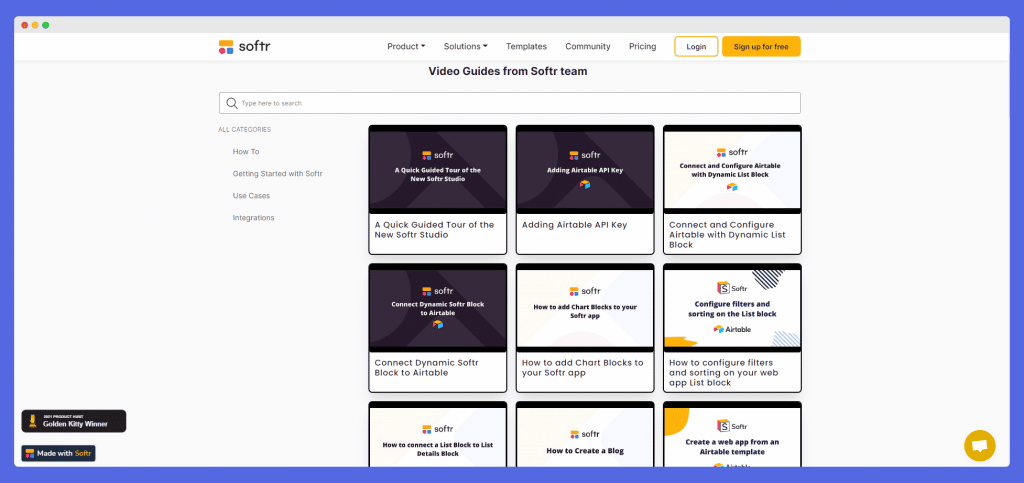Open Connect and Configure Airtable thumbnail

click(x=732, y=170)
